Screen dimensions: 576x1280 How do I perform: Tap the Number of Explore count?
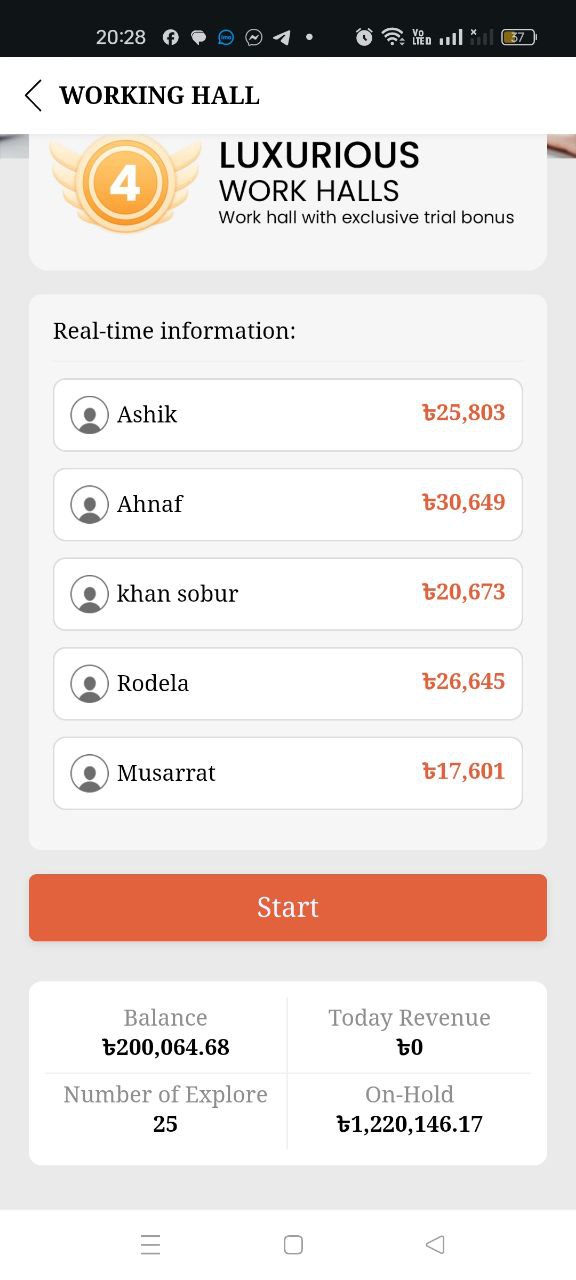click(x=165, y=1124)
